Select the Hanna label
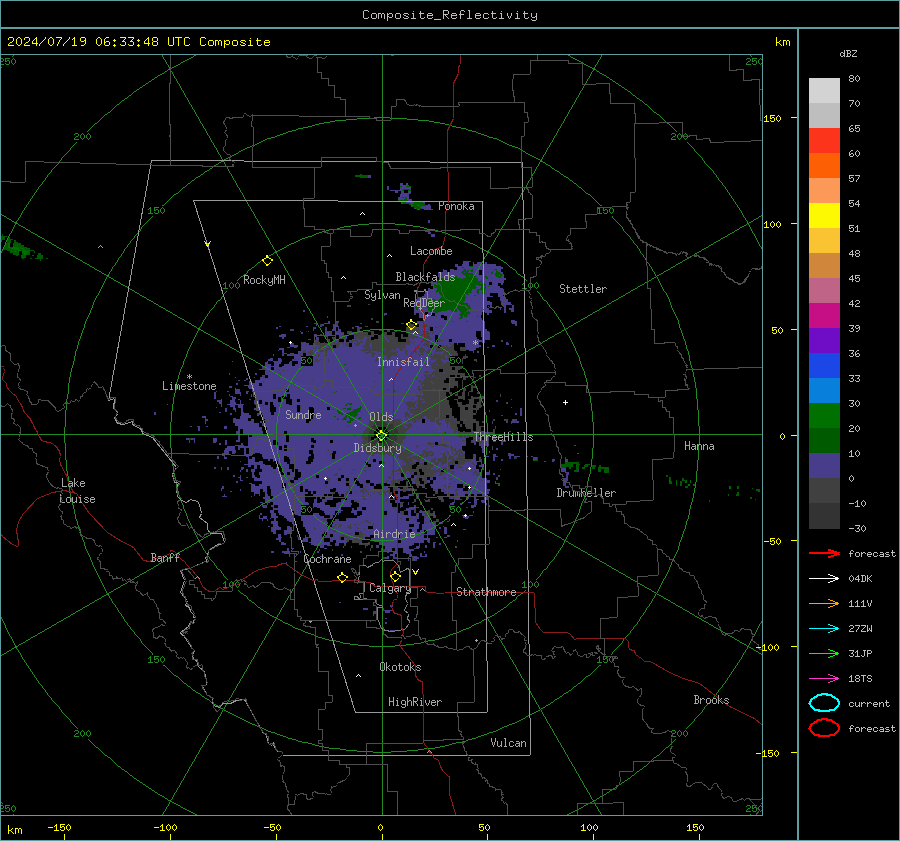 click(699, 446)
